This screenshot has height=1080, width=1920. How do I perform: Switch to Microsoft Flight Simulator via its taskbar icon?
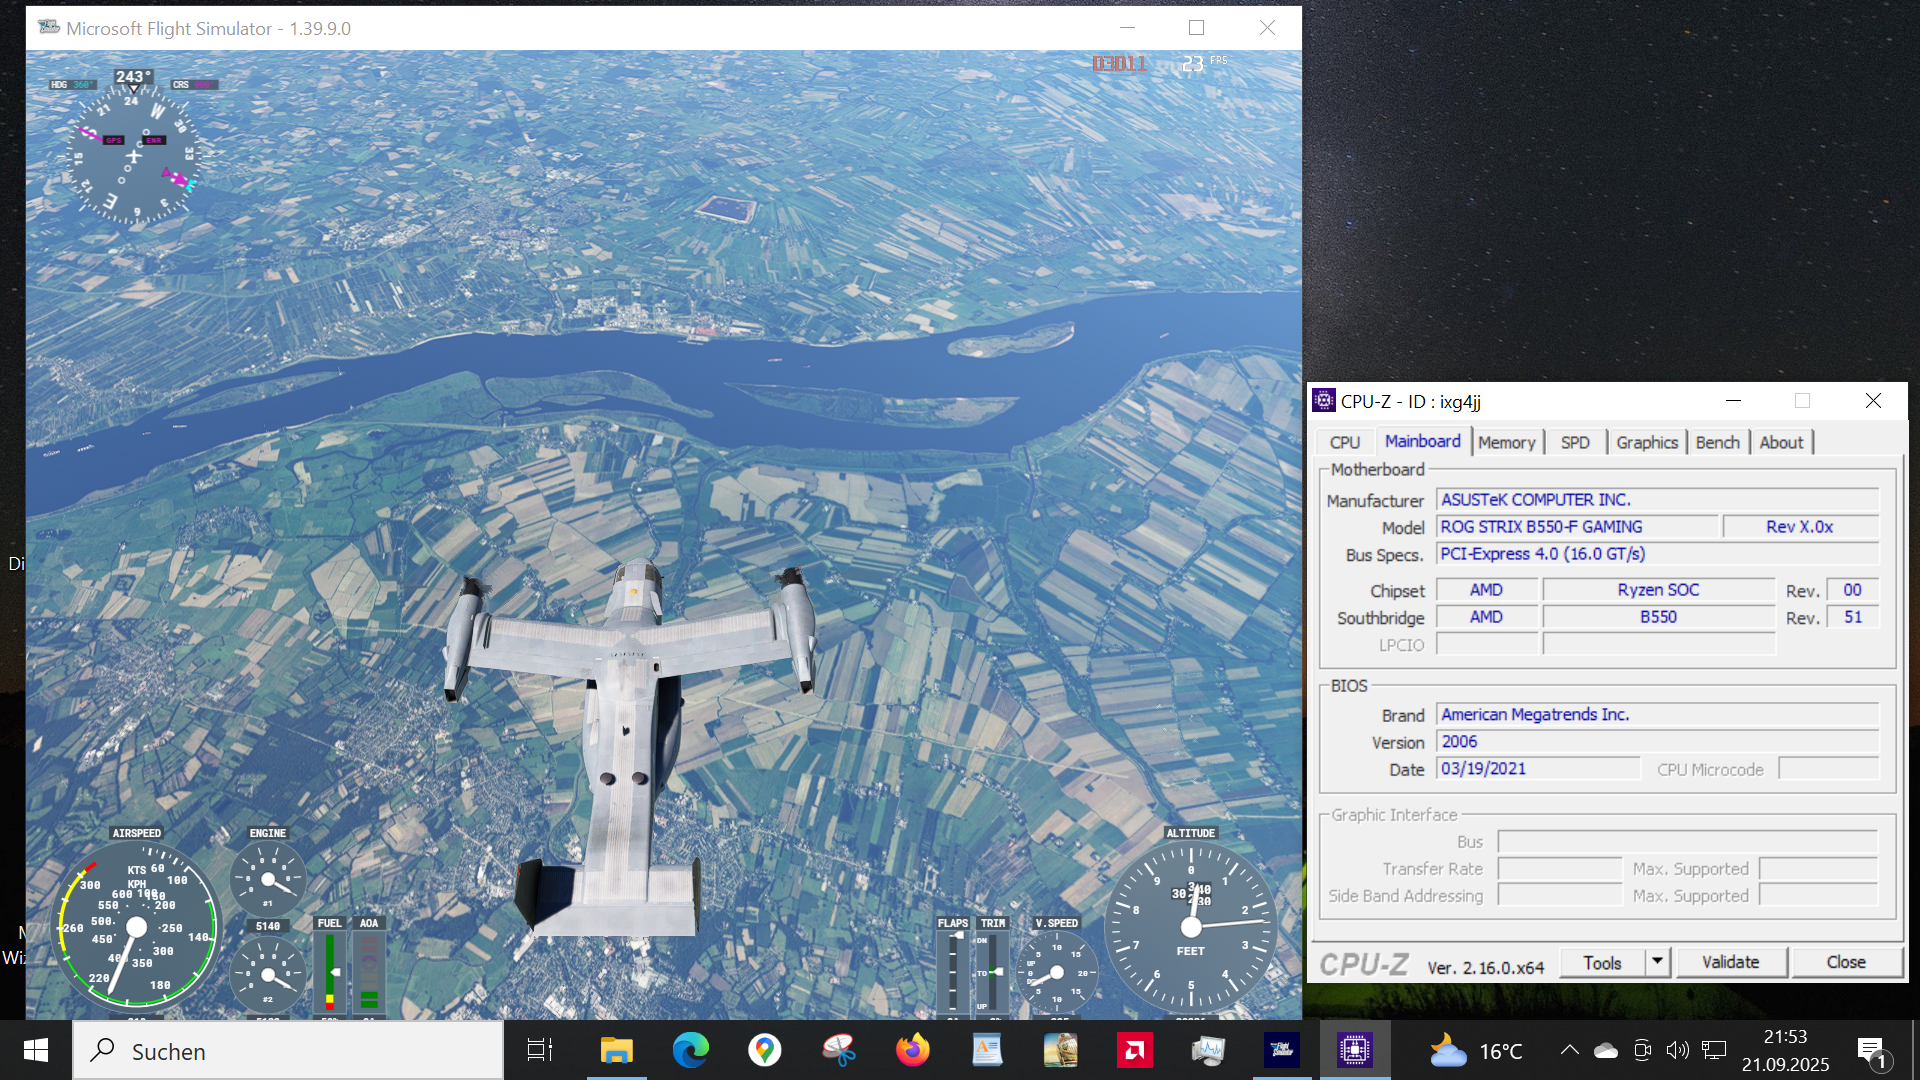[x=1283, y=1050]
